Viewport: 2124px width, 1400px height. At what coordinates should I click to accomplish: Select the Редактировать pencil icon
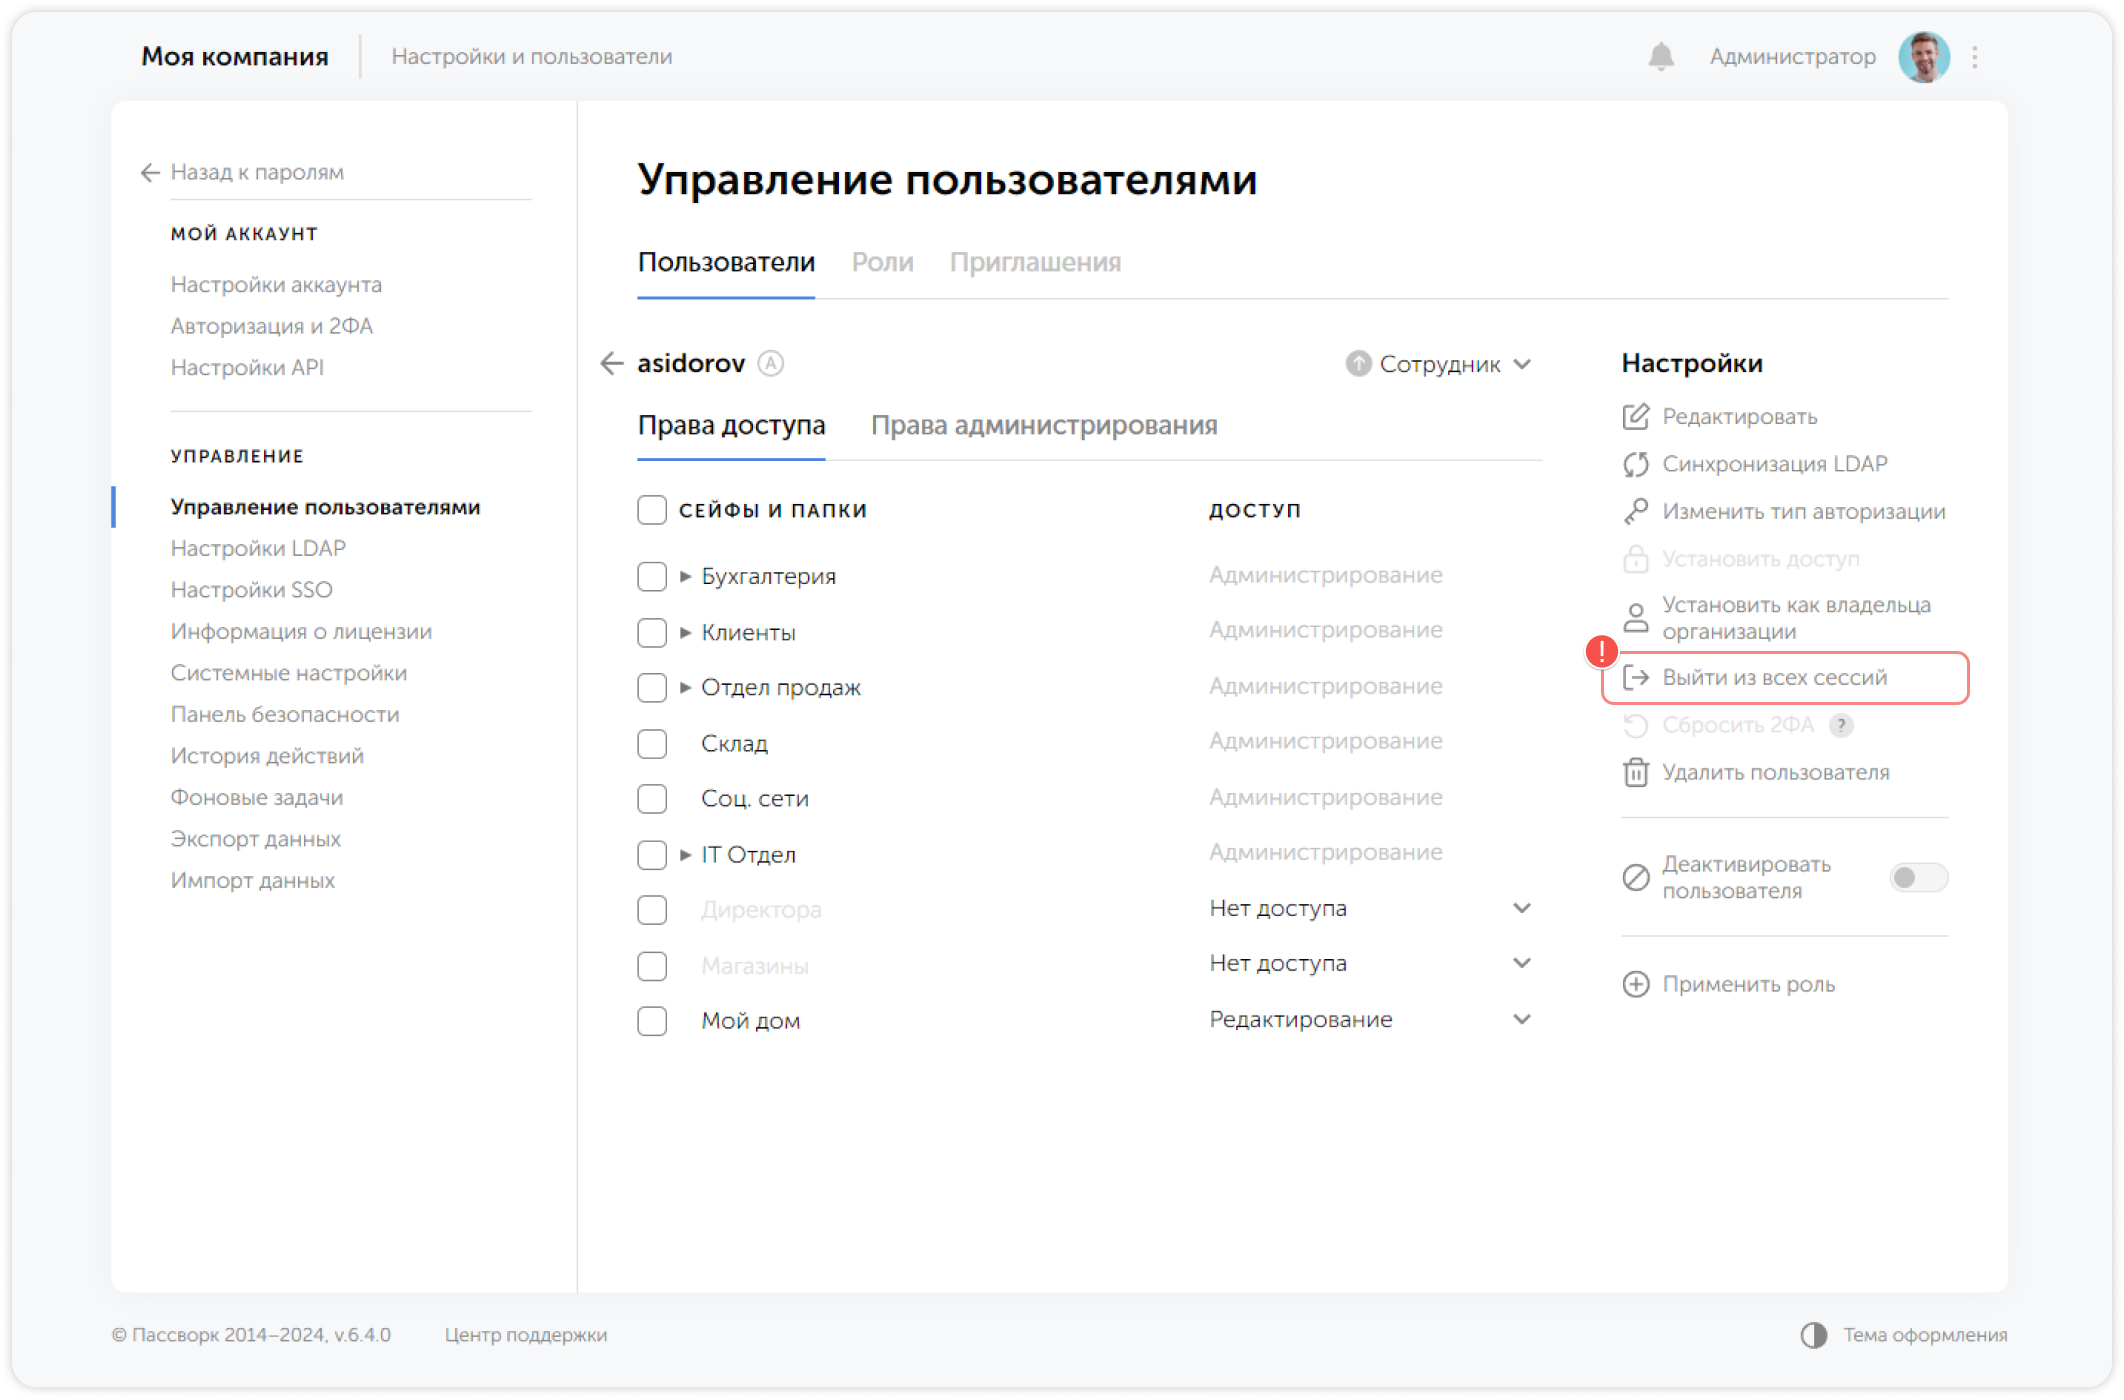(x=1635, y=417)
